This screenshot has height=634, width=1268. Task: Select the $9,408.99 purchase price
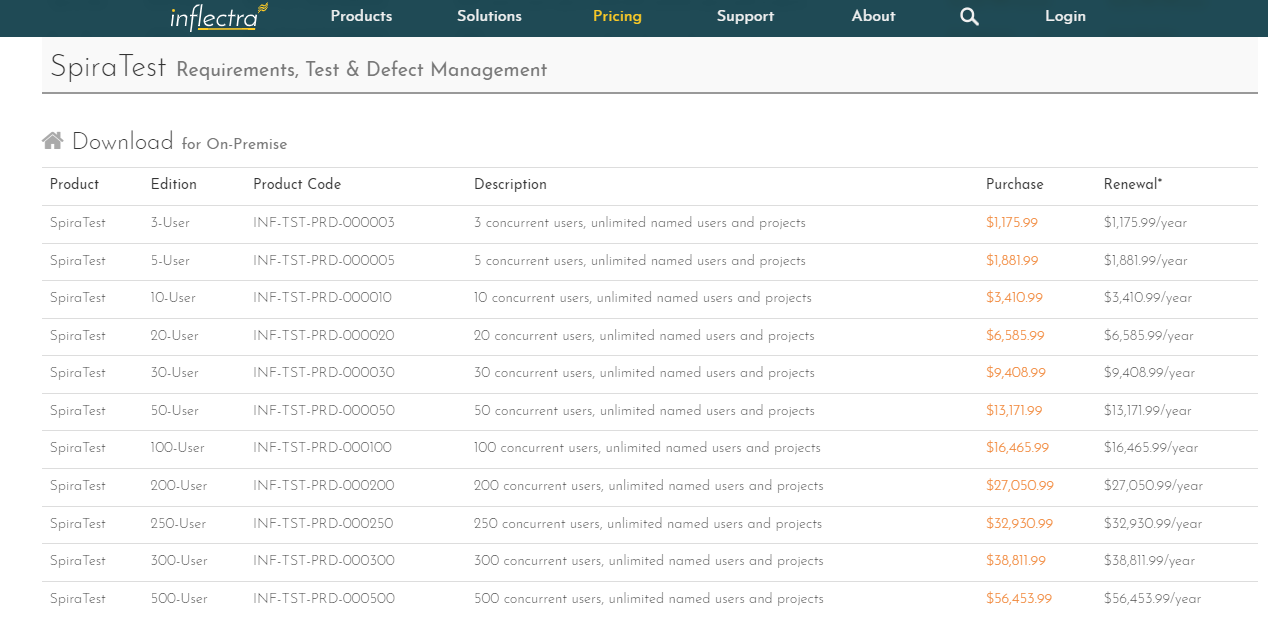[x=1015, y=373]
